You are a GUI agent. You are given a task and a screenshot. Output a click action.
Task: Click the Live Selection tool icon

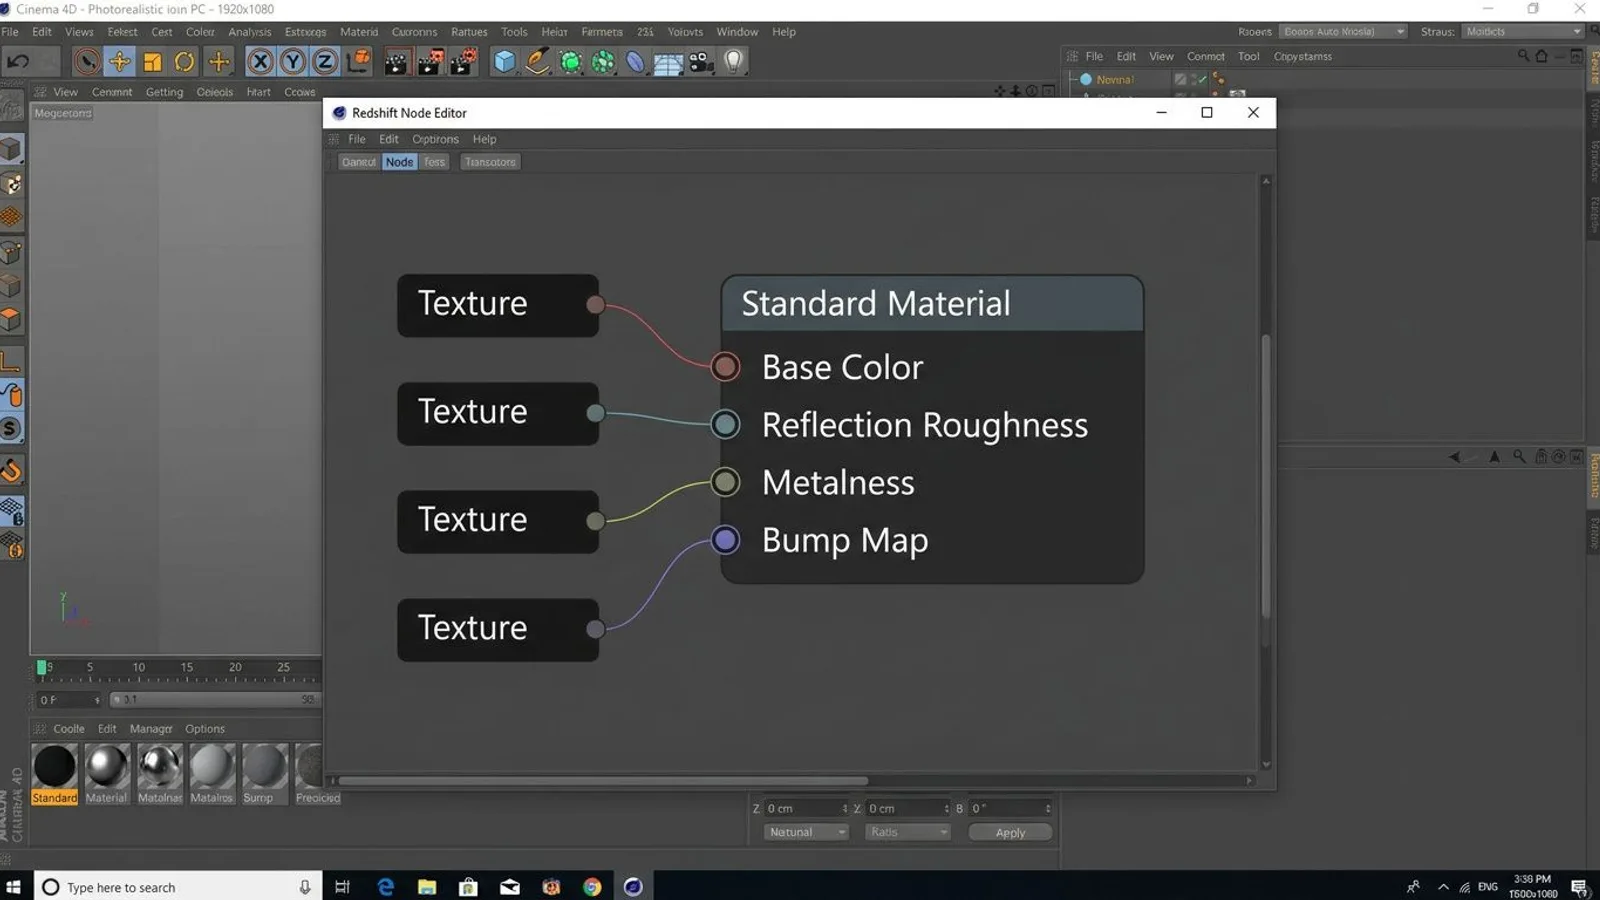[87, 62]
